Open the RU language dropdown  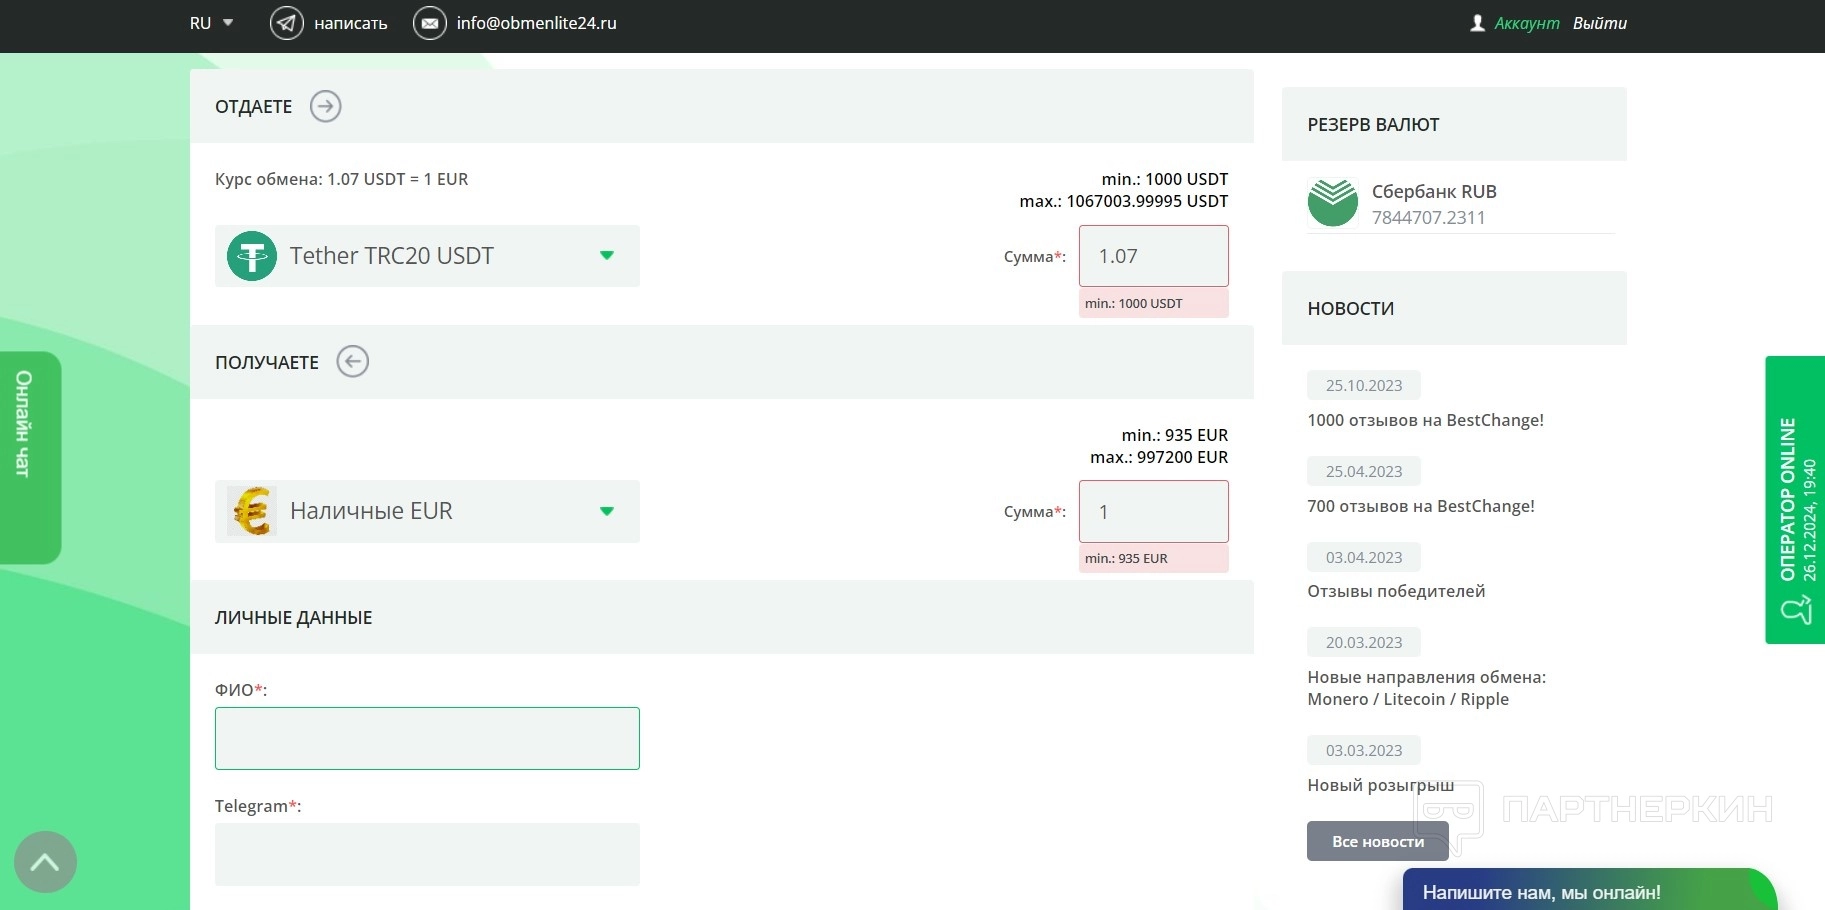[211, 23]
